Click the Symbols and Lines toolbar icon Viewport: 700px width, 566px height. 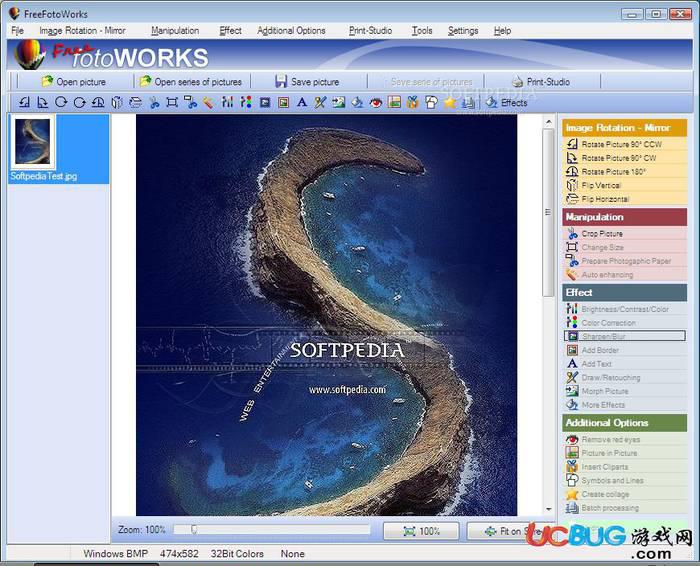[x=431, y=103]
